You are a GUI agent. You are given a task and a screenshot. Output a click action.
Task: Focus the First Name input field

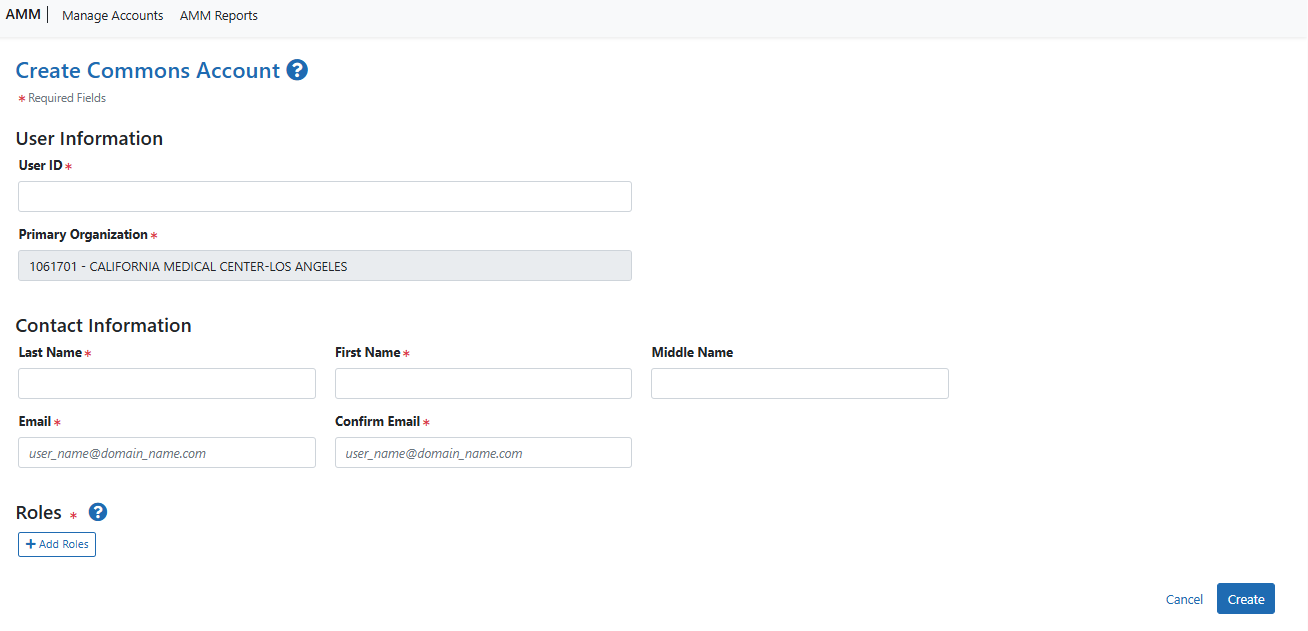(x=483, y=383)
